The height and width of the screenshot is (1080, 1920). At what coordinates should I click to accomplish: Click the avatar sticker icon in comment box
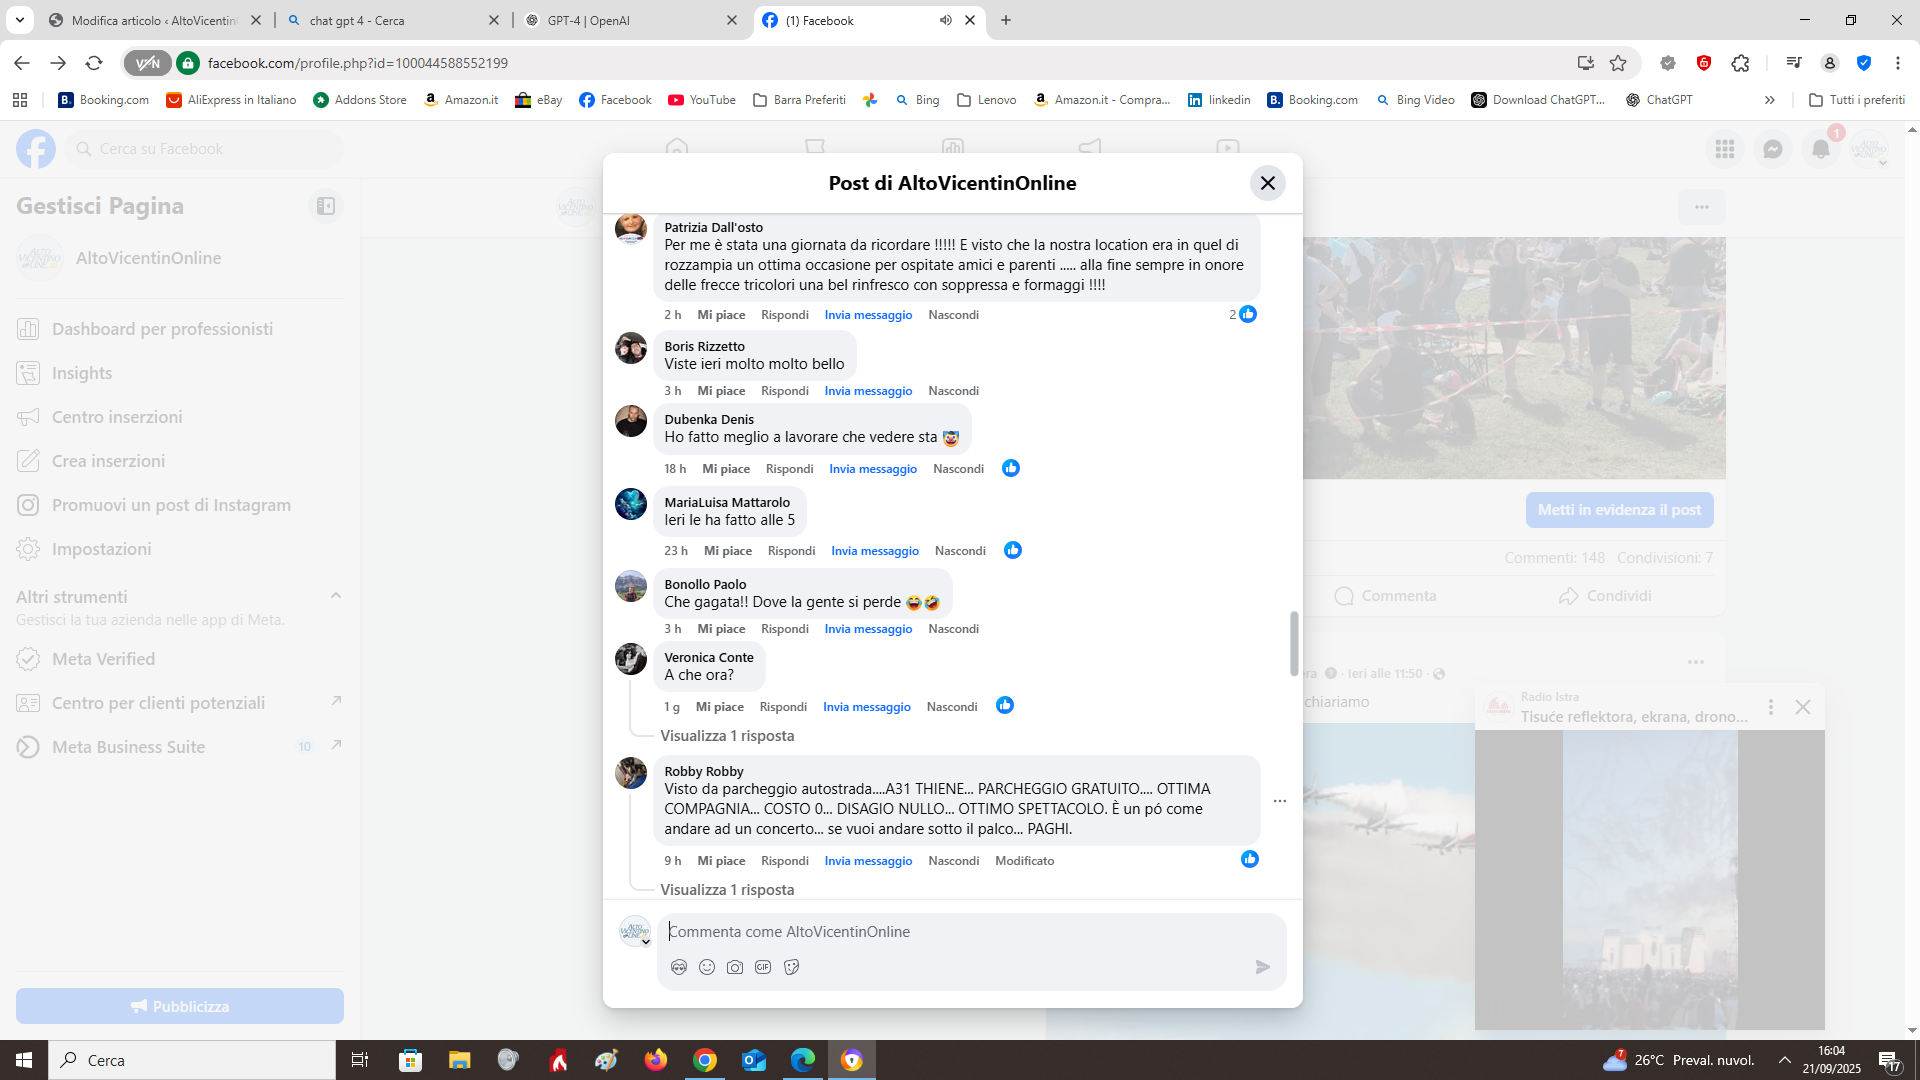[x=679, y=967]
